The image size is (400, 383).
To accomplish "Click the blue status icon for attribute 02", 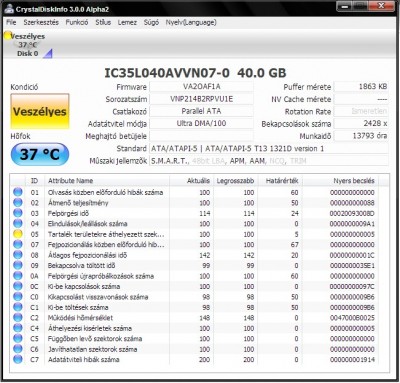I will pyautogui.click(x=18, y=202).
